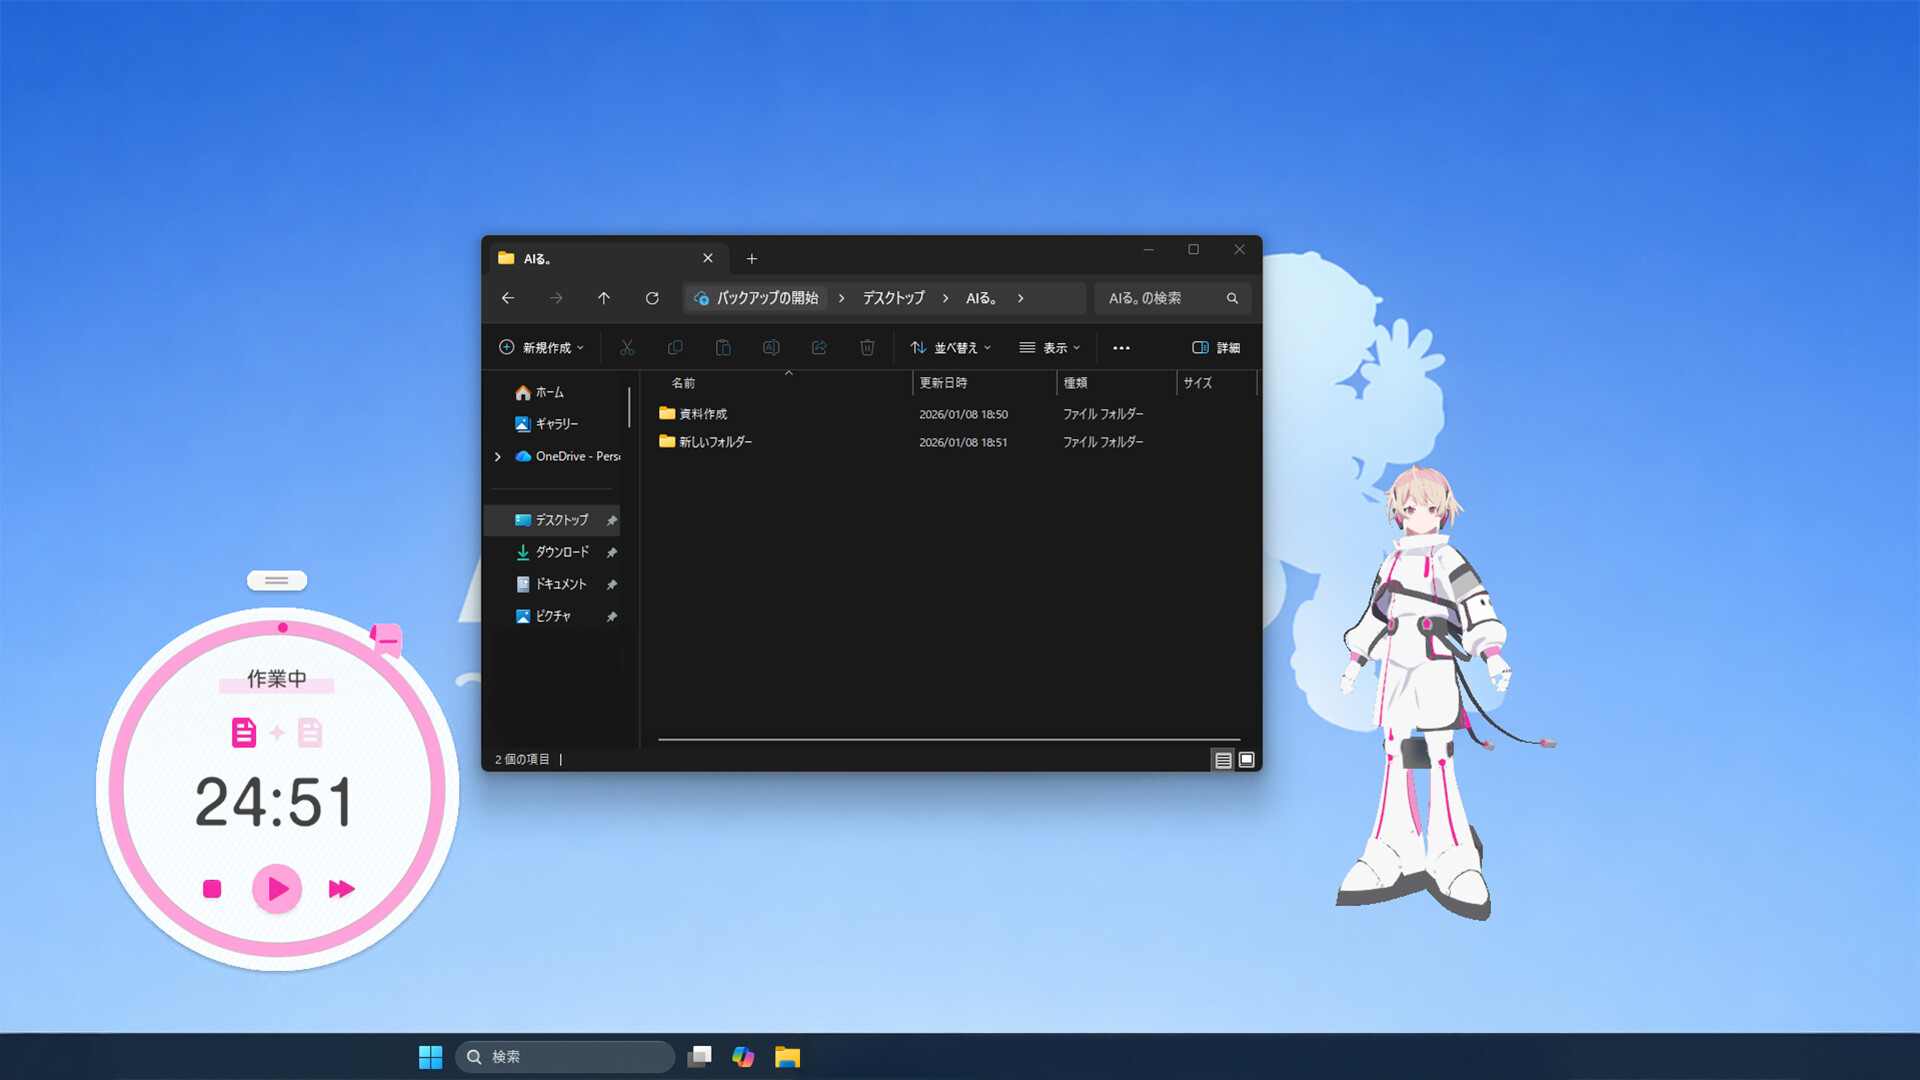
Task: Navigate to デスクトップ in the breadcrumb bar
Action: click(893, 298)
